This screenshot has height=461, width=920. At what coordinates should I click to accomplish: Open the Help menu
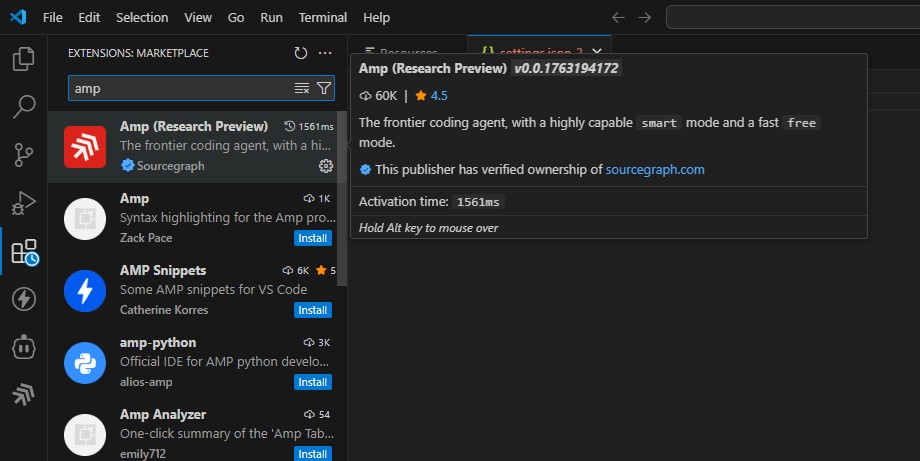pyautogui.click(x=376, y=18)
